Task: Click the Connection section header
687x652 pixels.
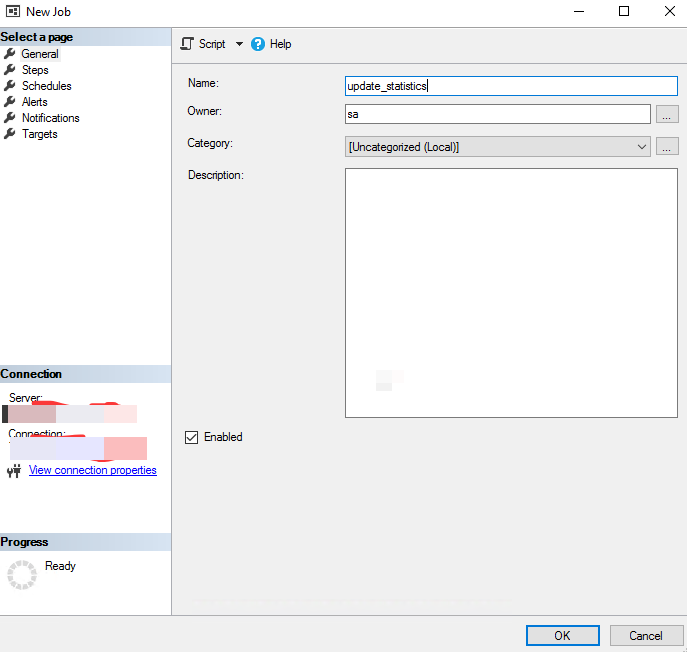Action: coord(85,374)
